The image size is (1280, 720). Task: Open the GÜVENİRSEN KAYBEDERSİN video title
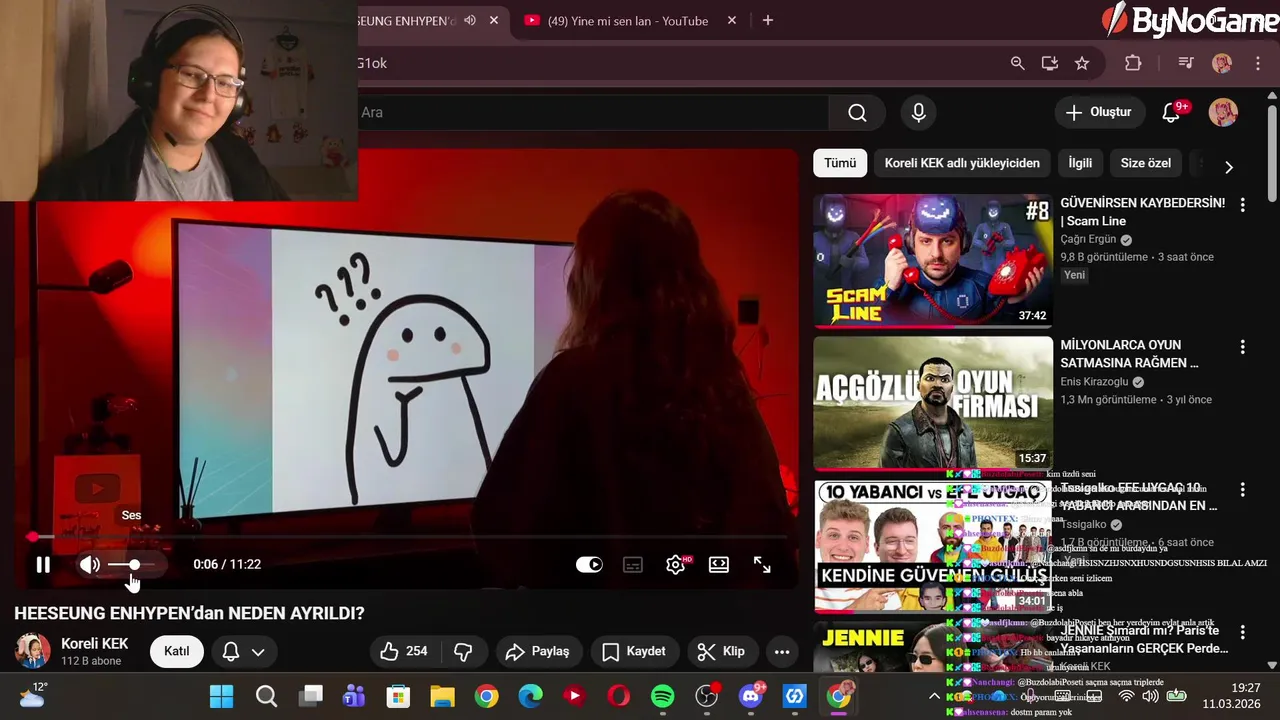coord(1142,212)
